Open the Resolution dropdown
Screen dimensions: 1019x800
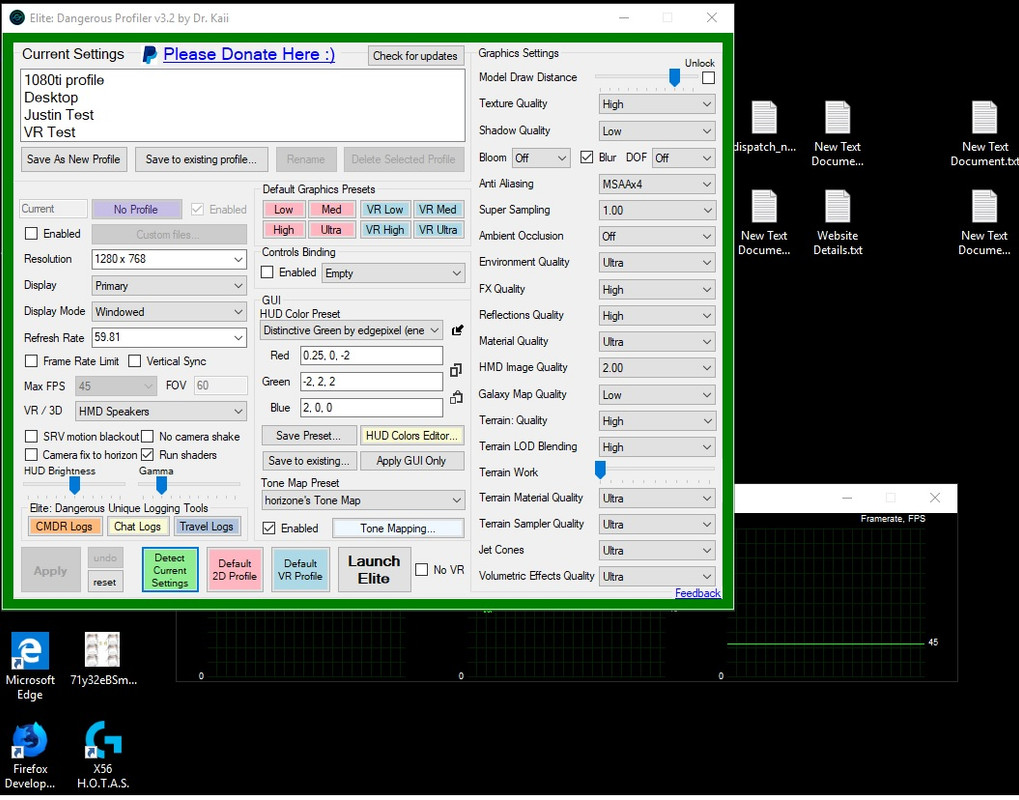(169, 259)
